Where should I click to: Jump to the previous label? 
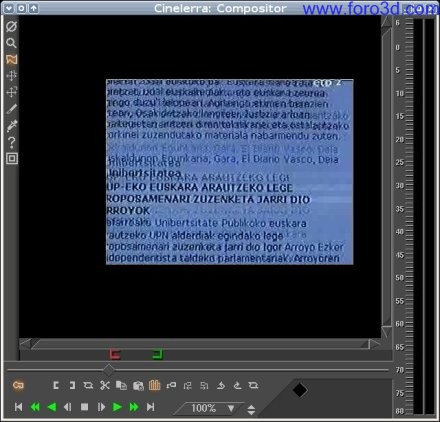pos(188,386)
